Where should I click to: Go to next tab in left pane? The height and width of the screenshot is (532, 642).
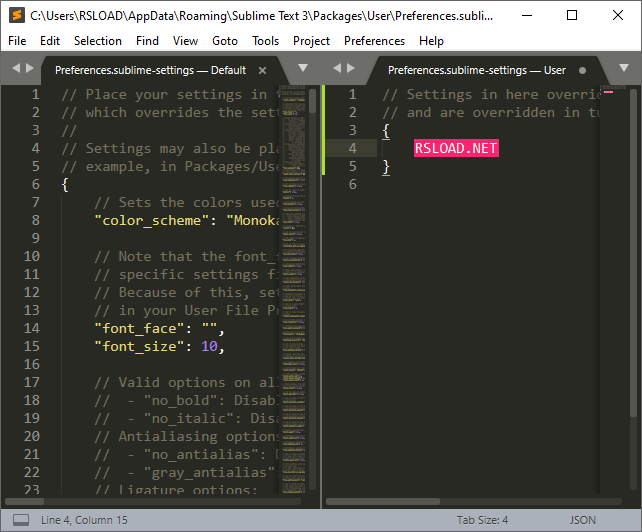coord(29,68)
